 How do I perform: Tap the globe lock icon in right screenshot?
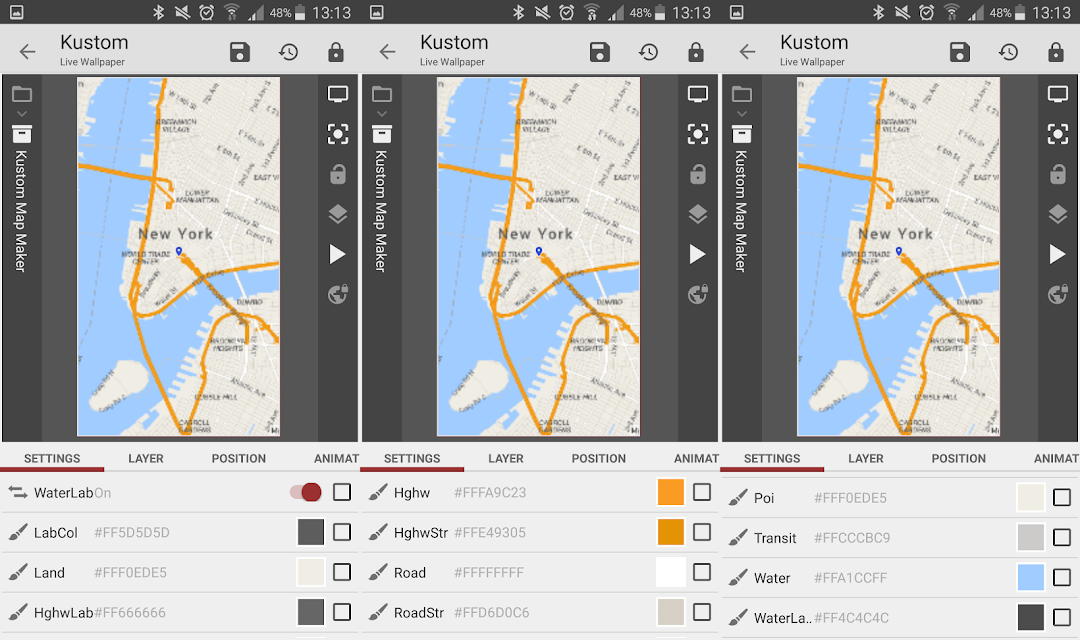[1058, 294]
